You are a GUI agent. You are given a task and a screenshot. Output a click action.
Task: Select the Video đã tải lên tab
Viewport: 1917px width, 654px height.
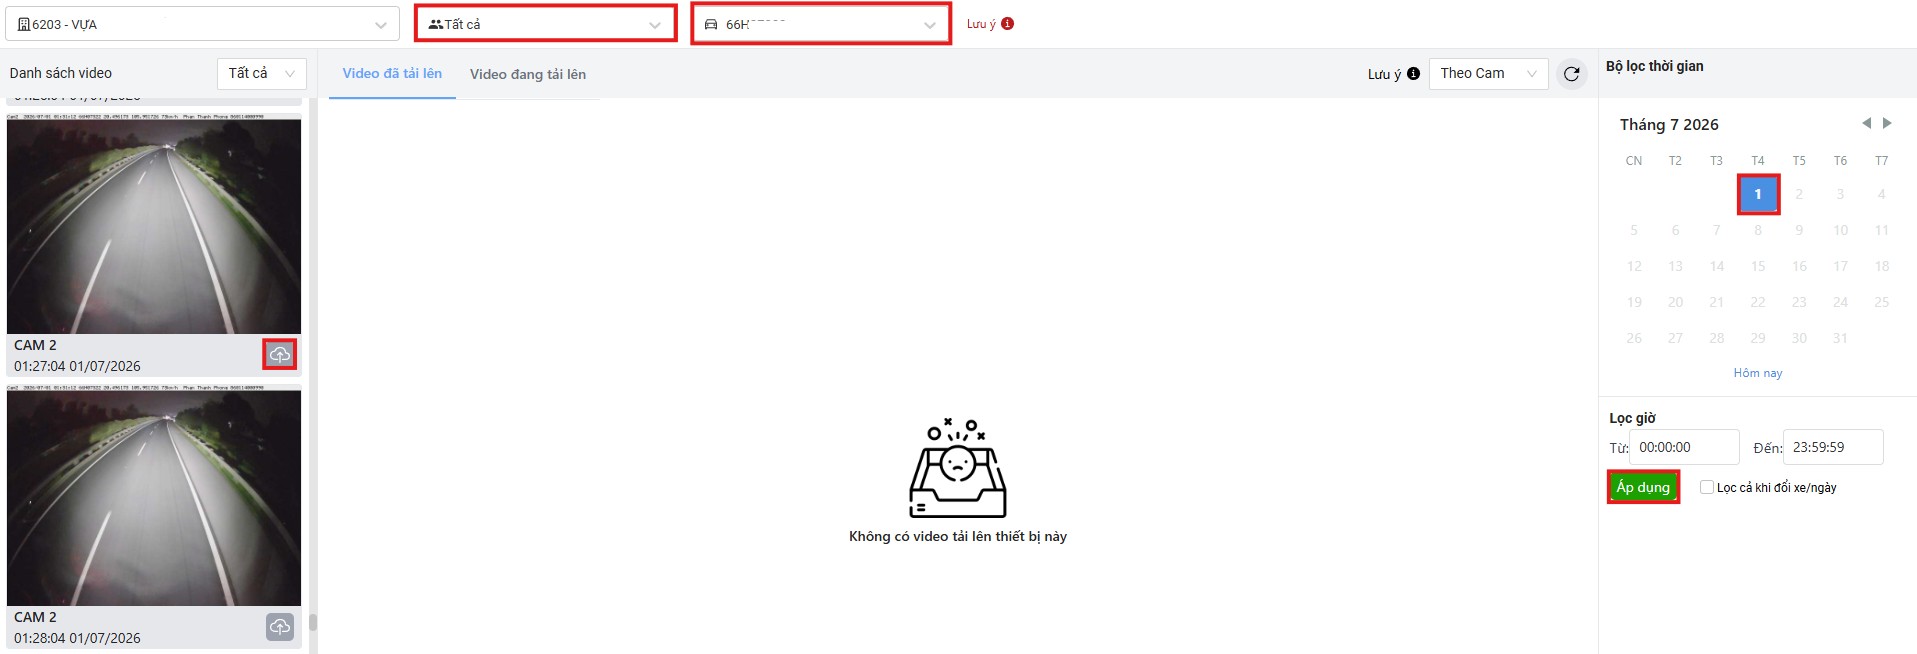click(x=392, y=73)
